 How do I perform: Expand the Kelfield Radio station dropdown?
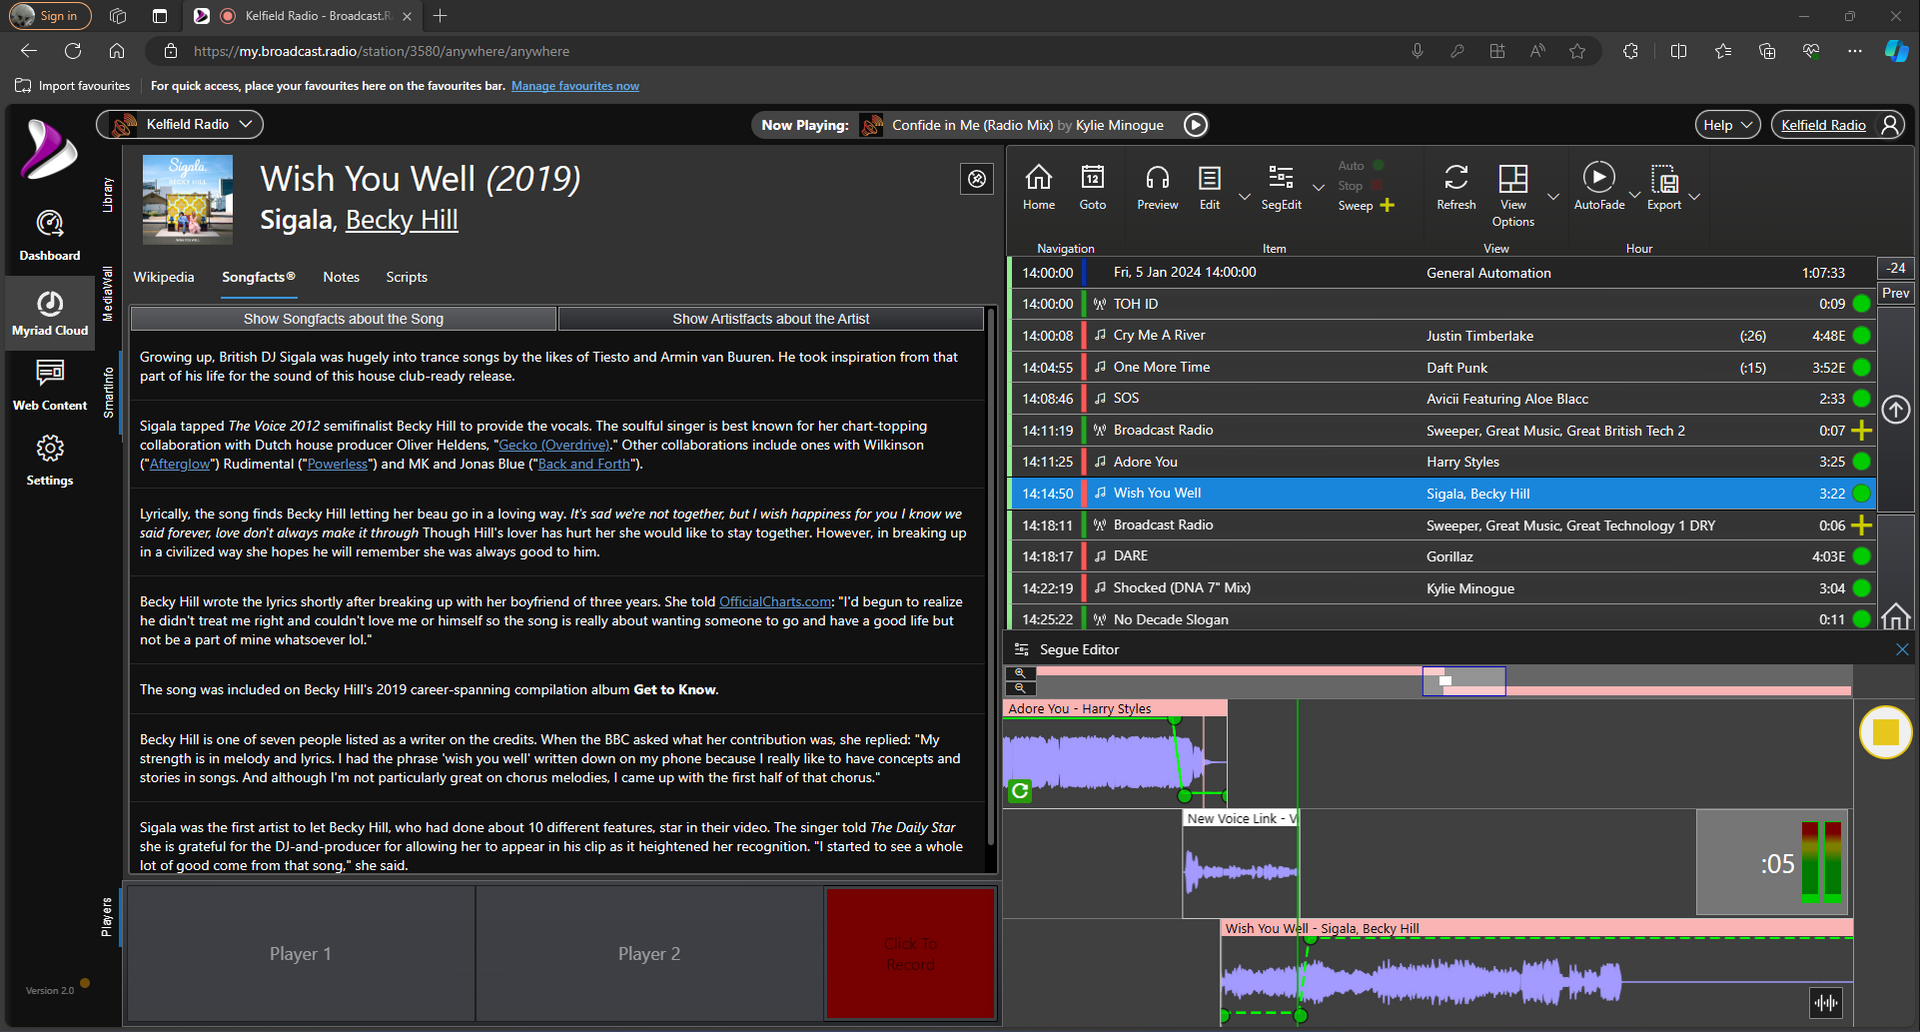(x=246, y=124)
